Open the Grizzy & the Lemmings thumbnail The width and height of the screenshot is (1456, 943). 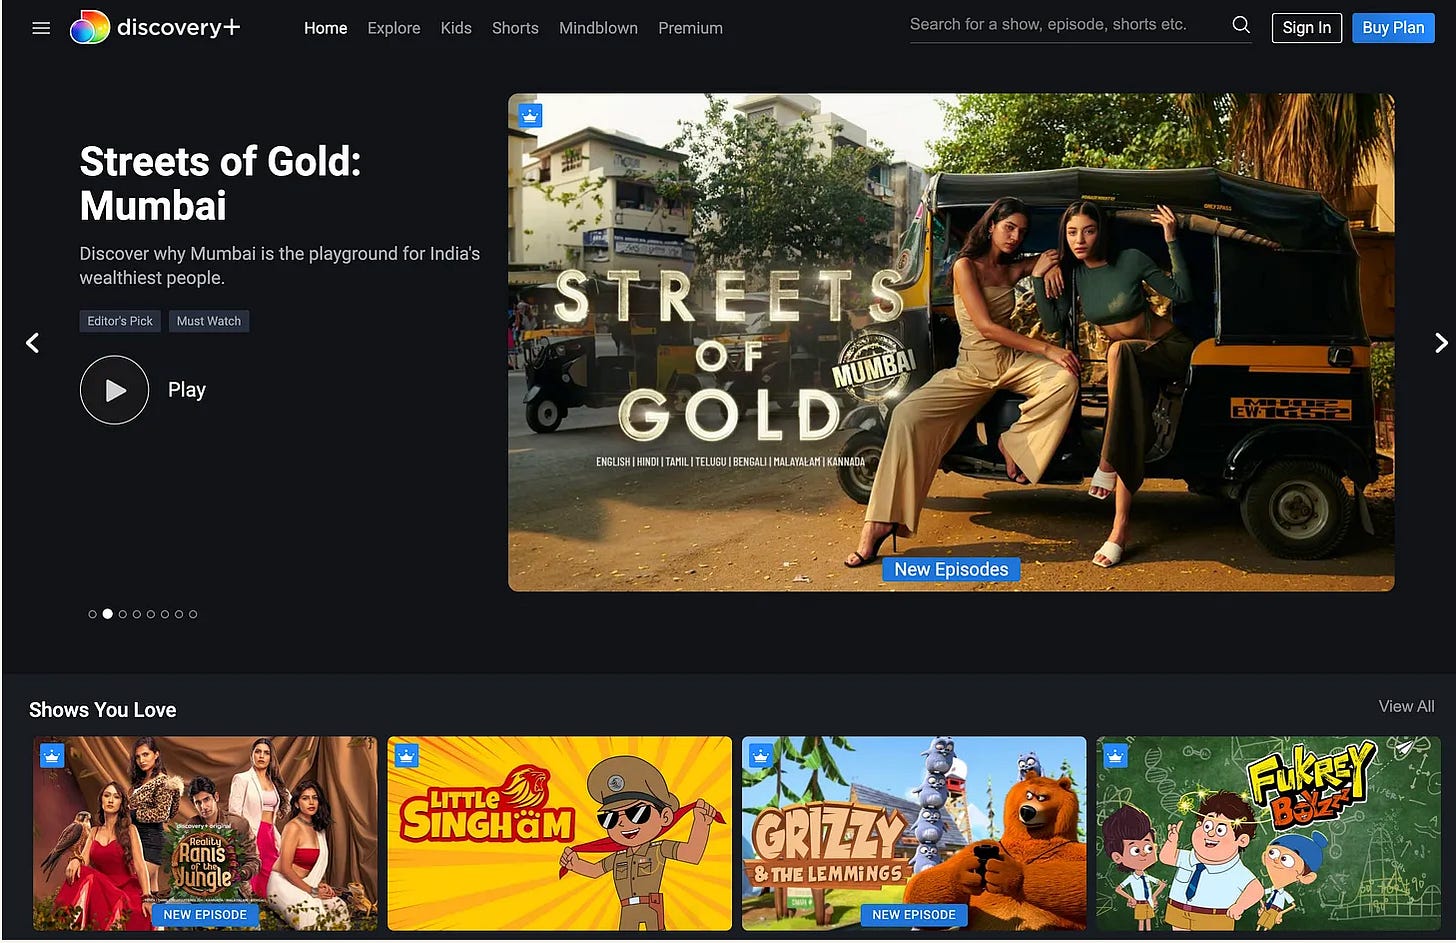coord(914,834)
